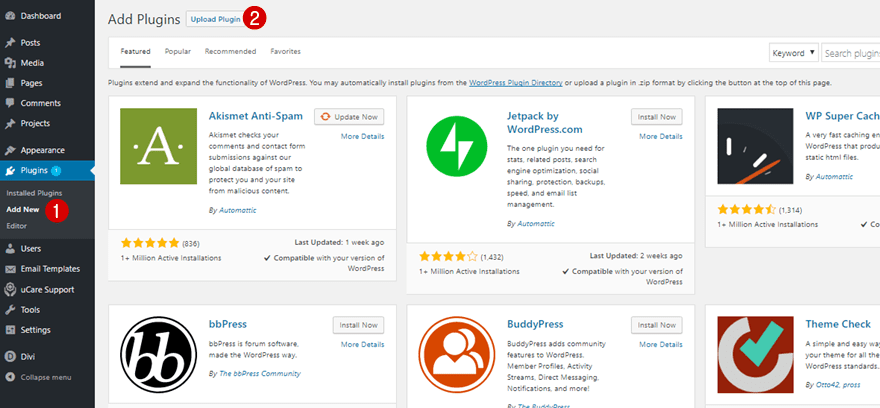This screenshot has height=408, width=880.
Task: Open the BuddyPress orange logo thumbnail
Action: 457,355
